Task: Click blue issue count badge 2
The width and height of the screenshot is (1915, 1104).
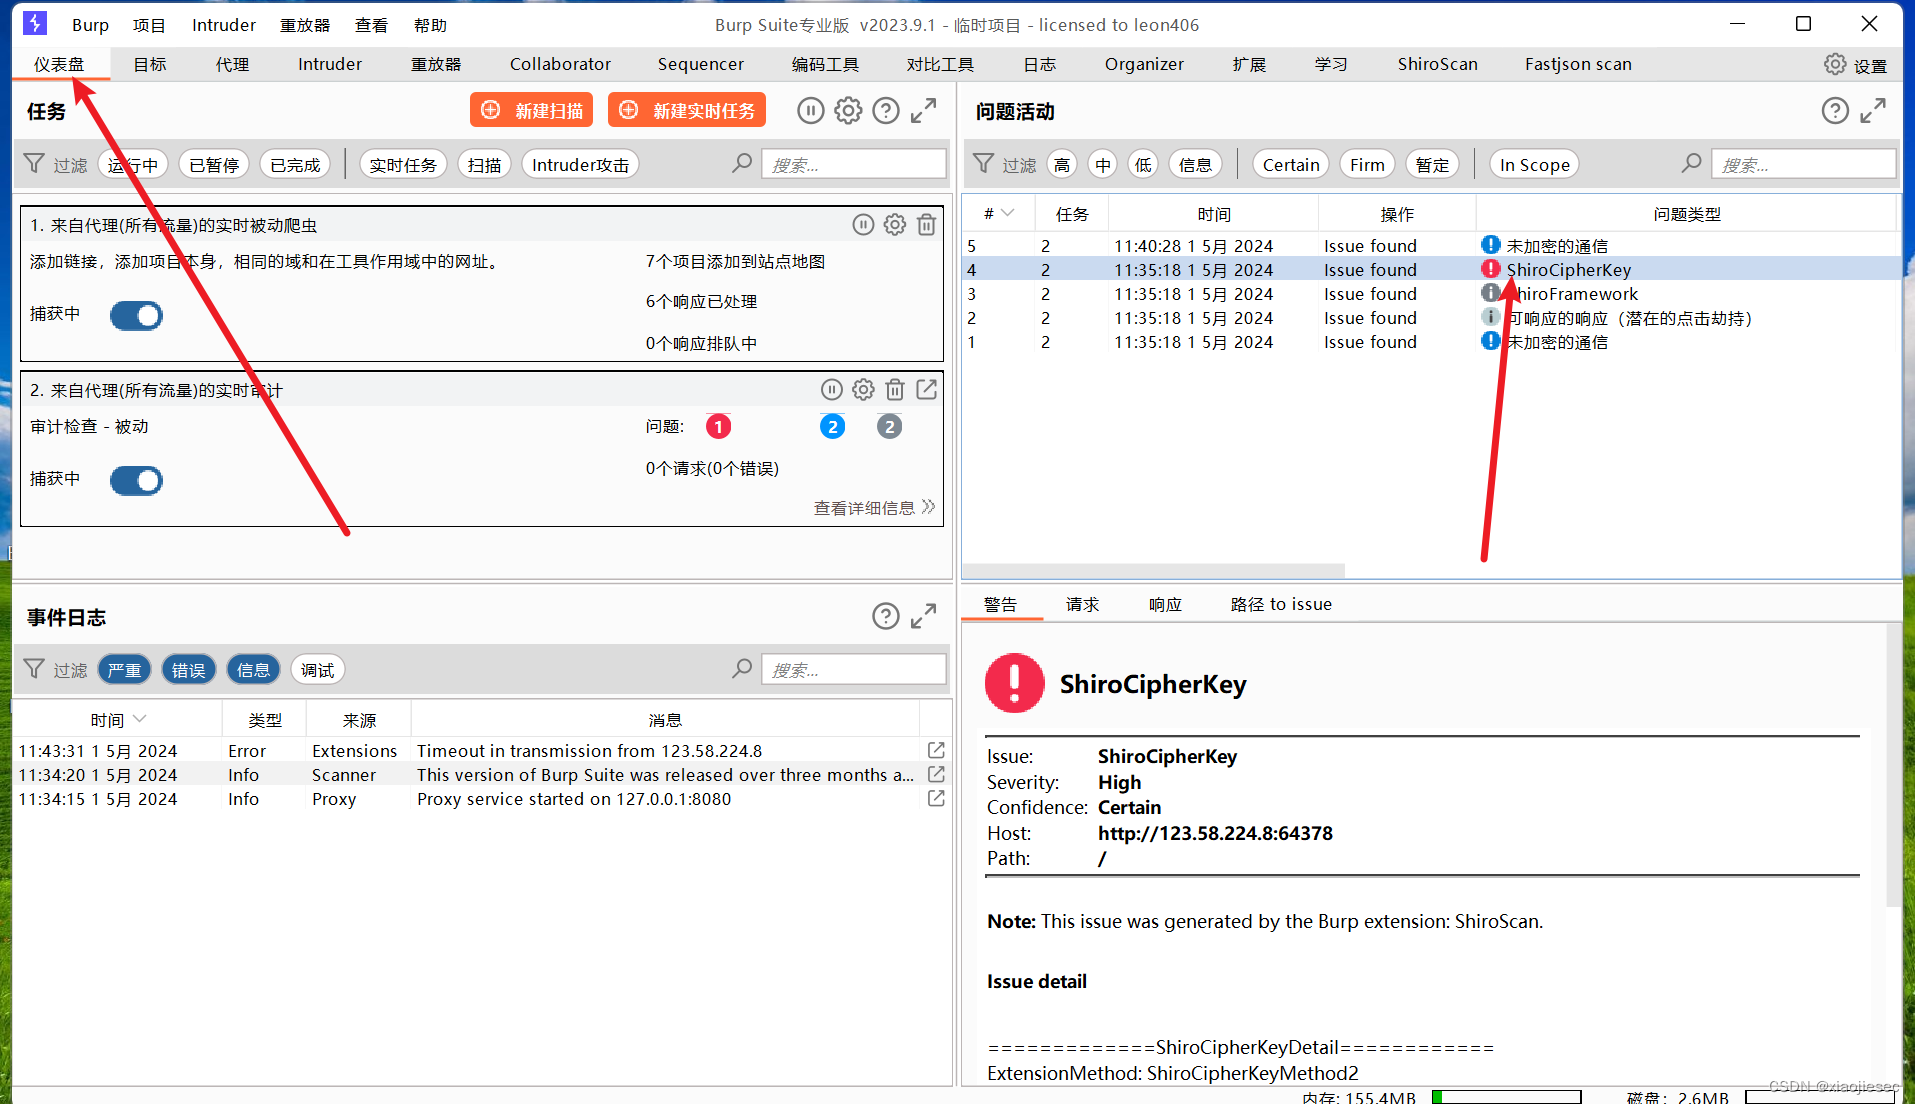Action: 832,427
